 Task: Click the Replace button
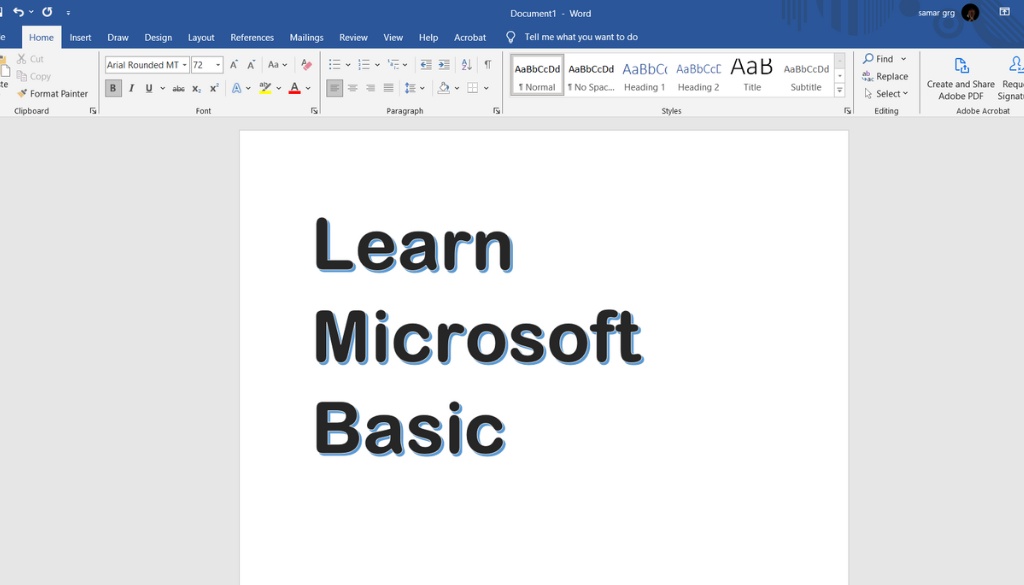coord(885,76)
